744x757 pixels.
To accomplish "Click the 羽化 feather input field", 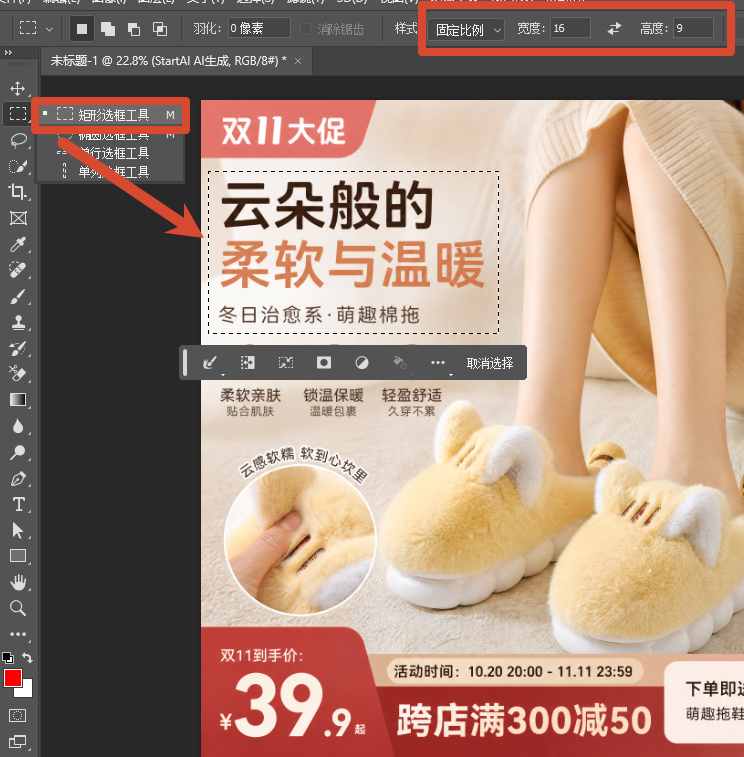I will point(259,28).
